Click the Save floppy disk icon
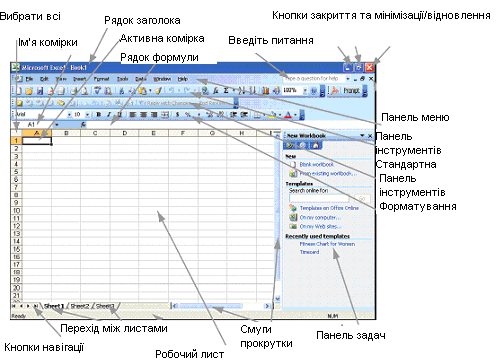 click(40, 91)
